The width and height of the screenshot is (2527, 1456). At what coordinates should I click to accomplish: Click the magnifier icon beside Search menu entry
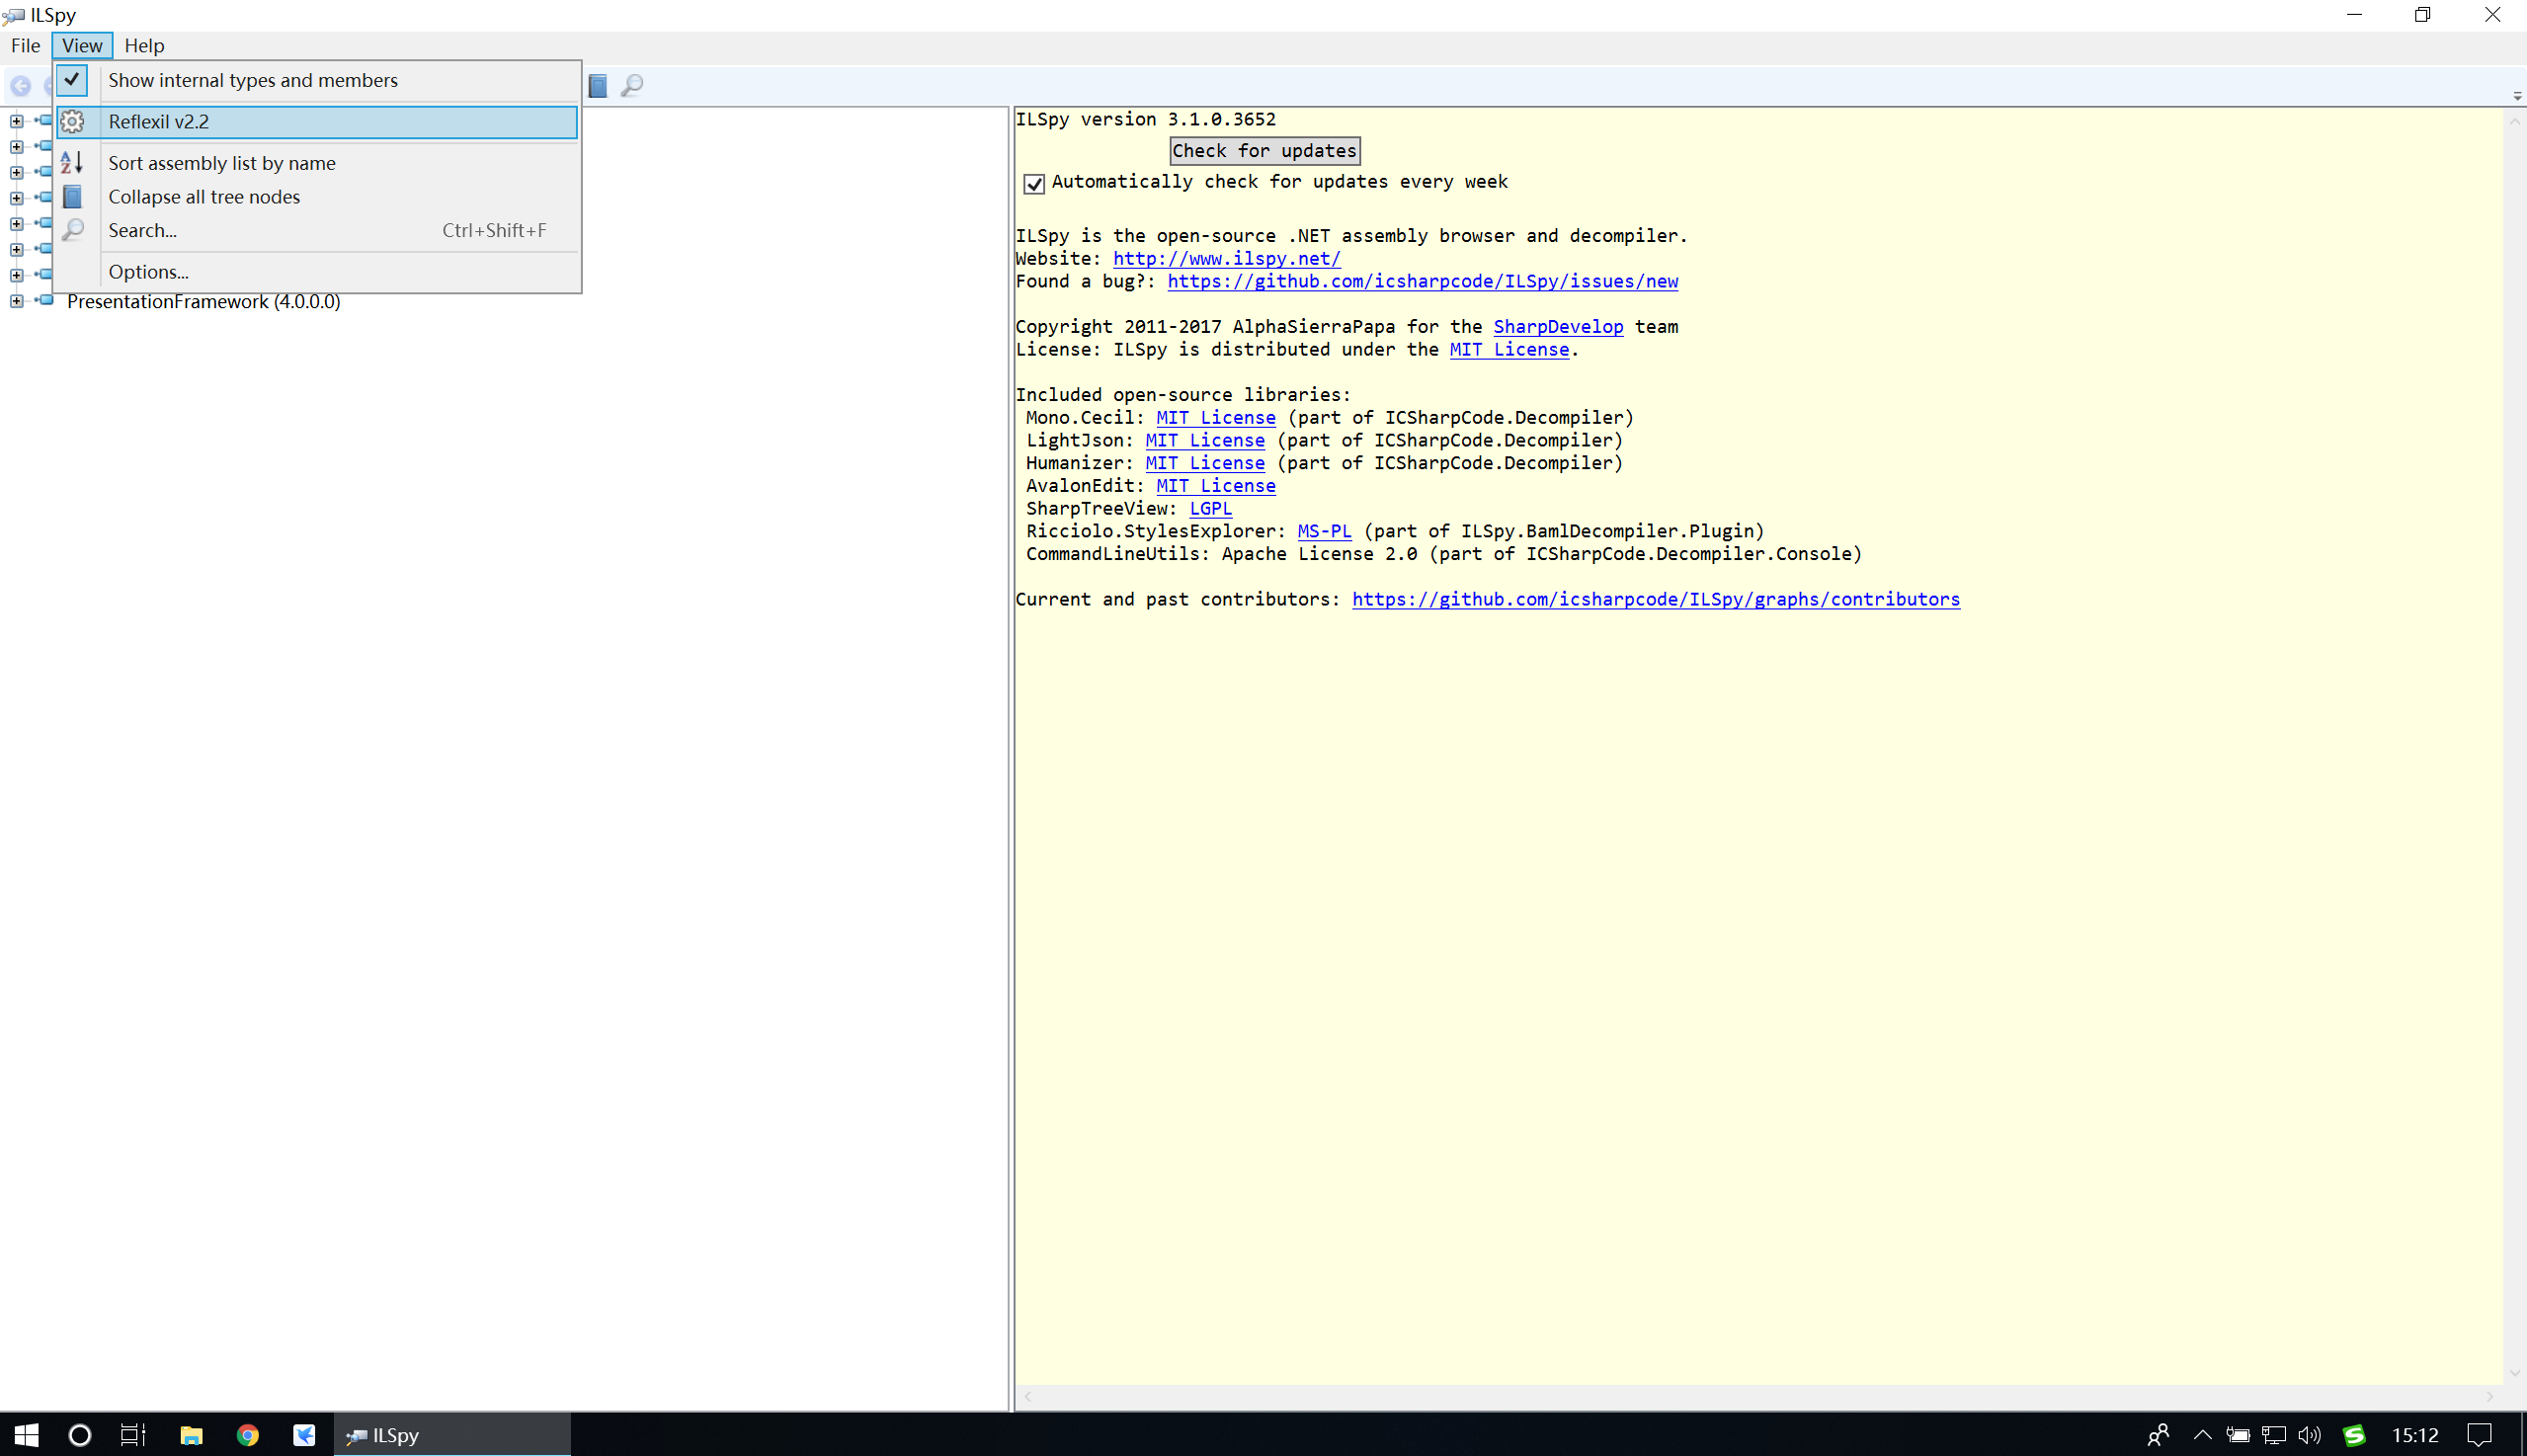(72, 231)
